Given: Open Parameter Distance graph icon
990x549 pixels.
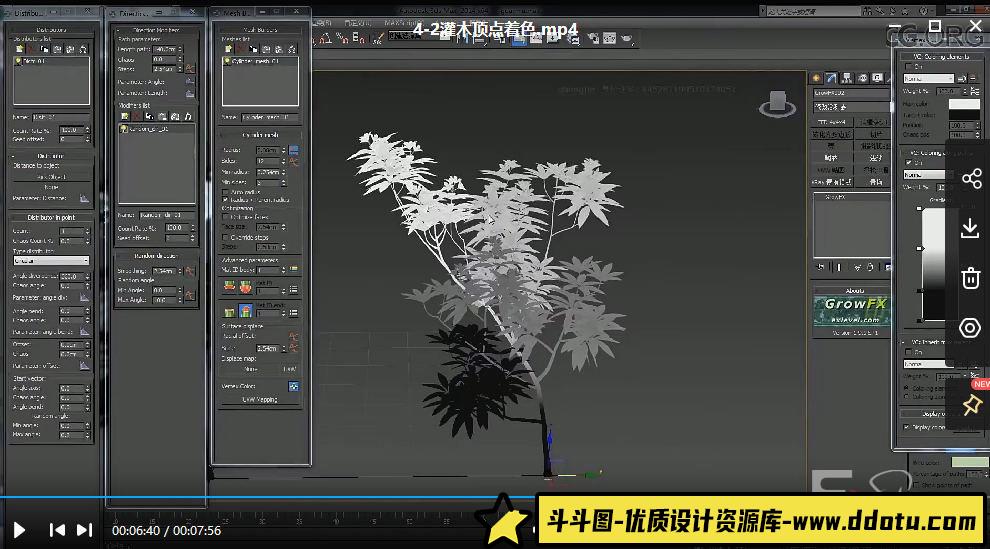Looking at the screenshot, I should [84, 198].
